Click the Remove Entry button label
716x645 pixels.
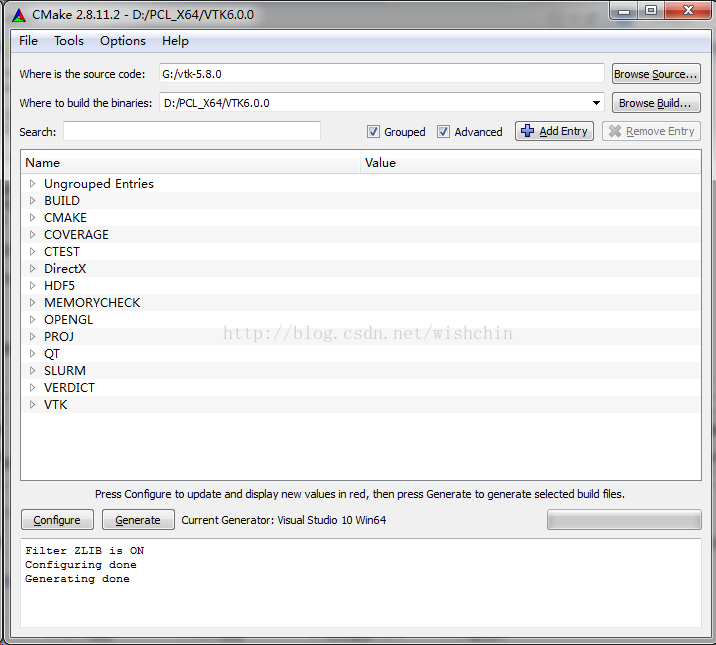pos(660,131)
